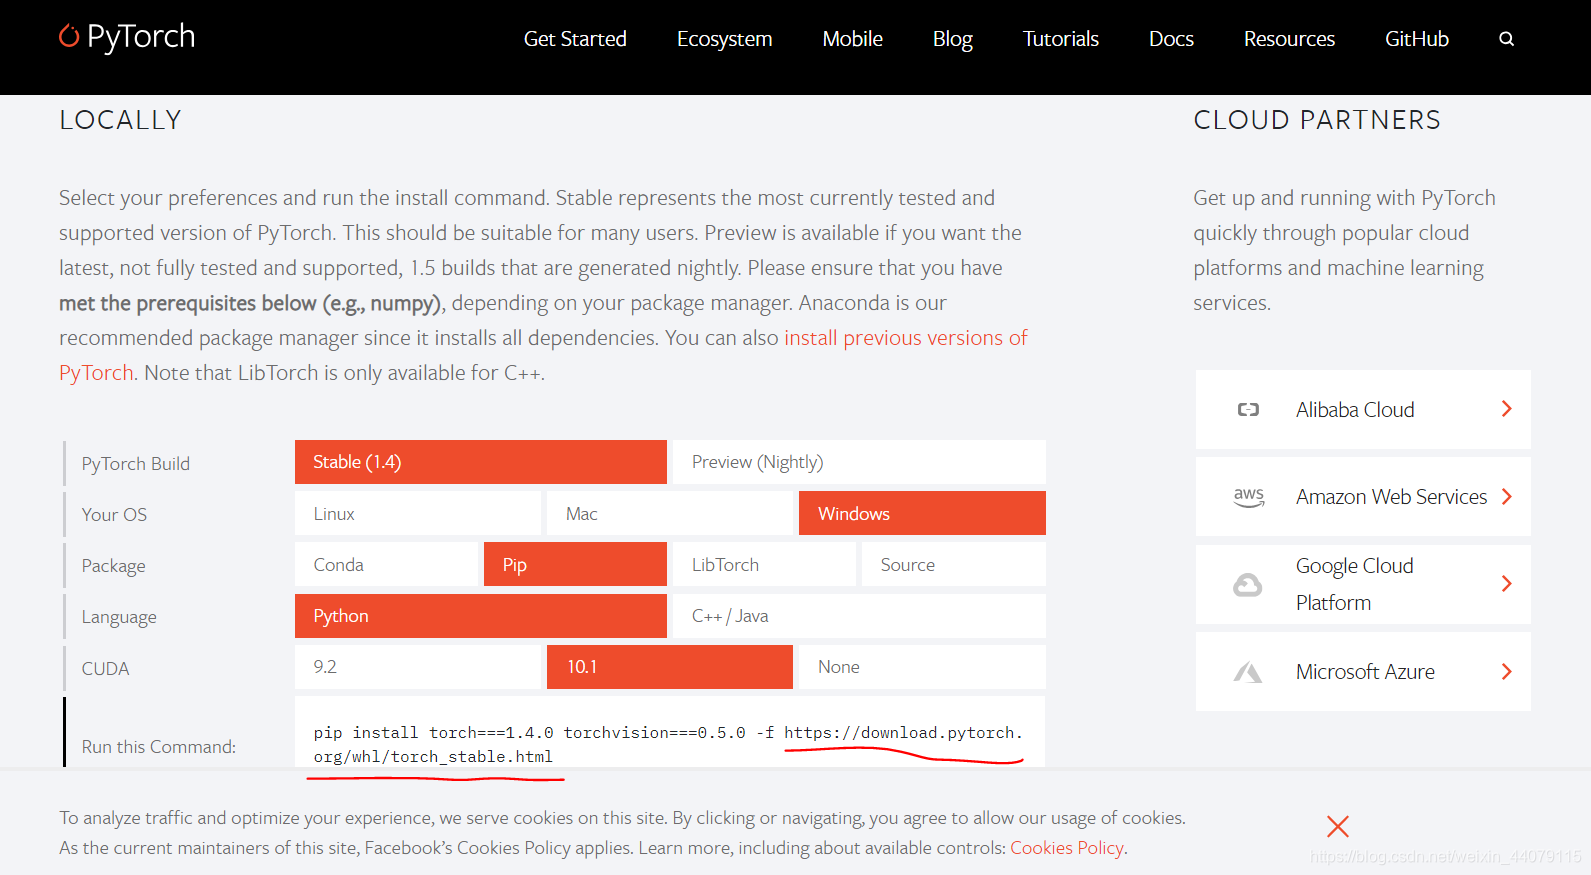Click the Microsoft Azure logo icon
This screenshot has height=875, width=1591.
point(1247,672)
